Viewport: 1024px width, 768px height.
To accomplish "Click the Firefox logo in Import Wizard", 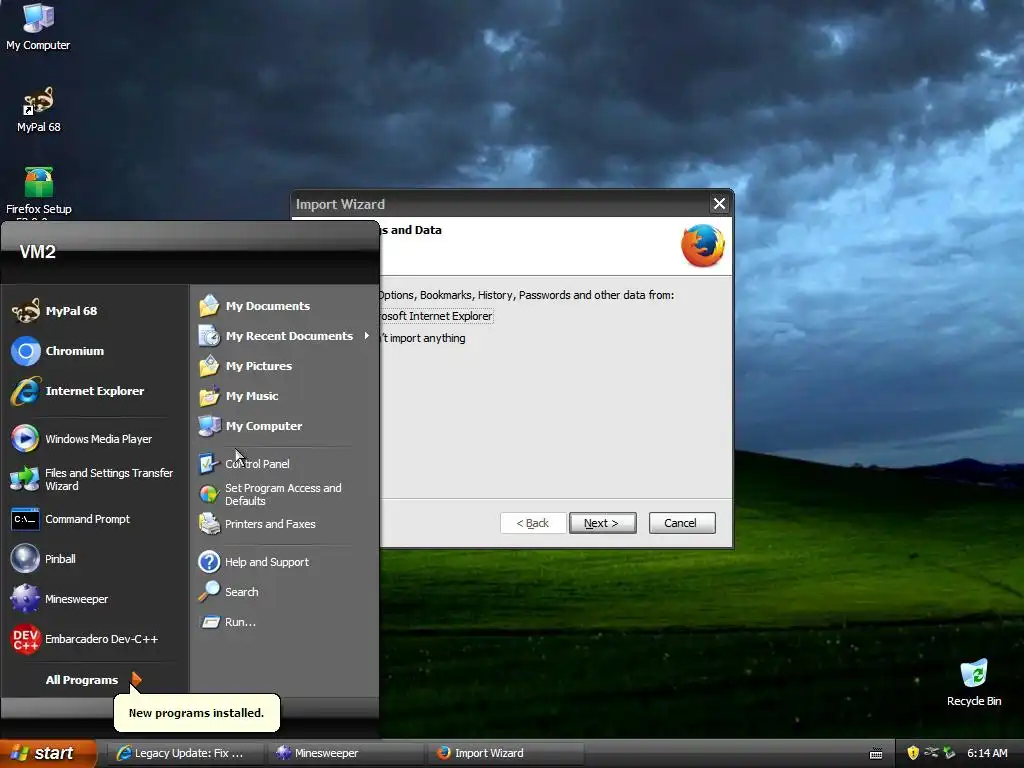I will 703,246.
